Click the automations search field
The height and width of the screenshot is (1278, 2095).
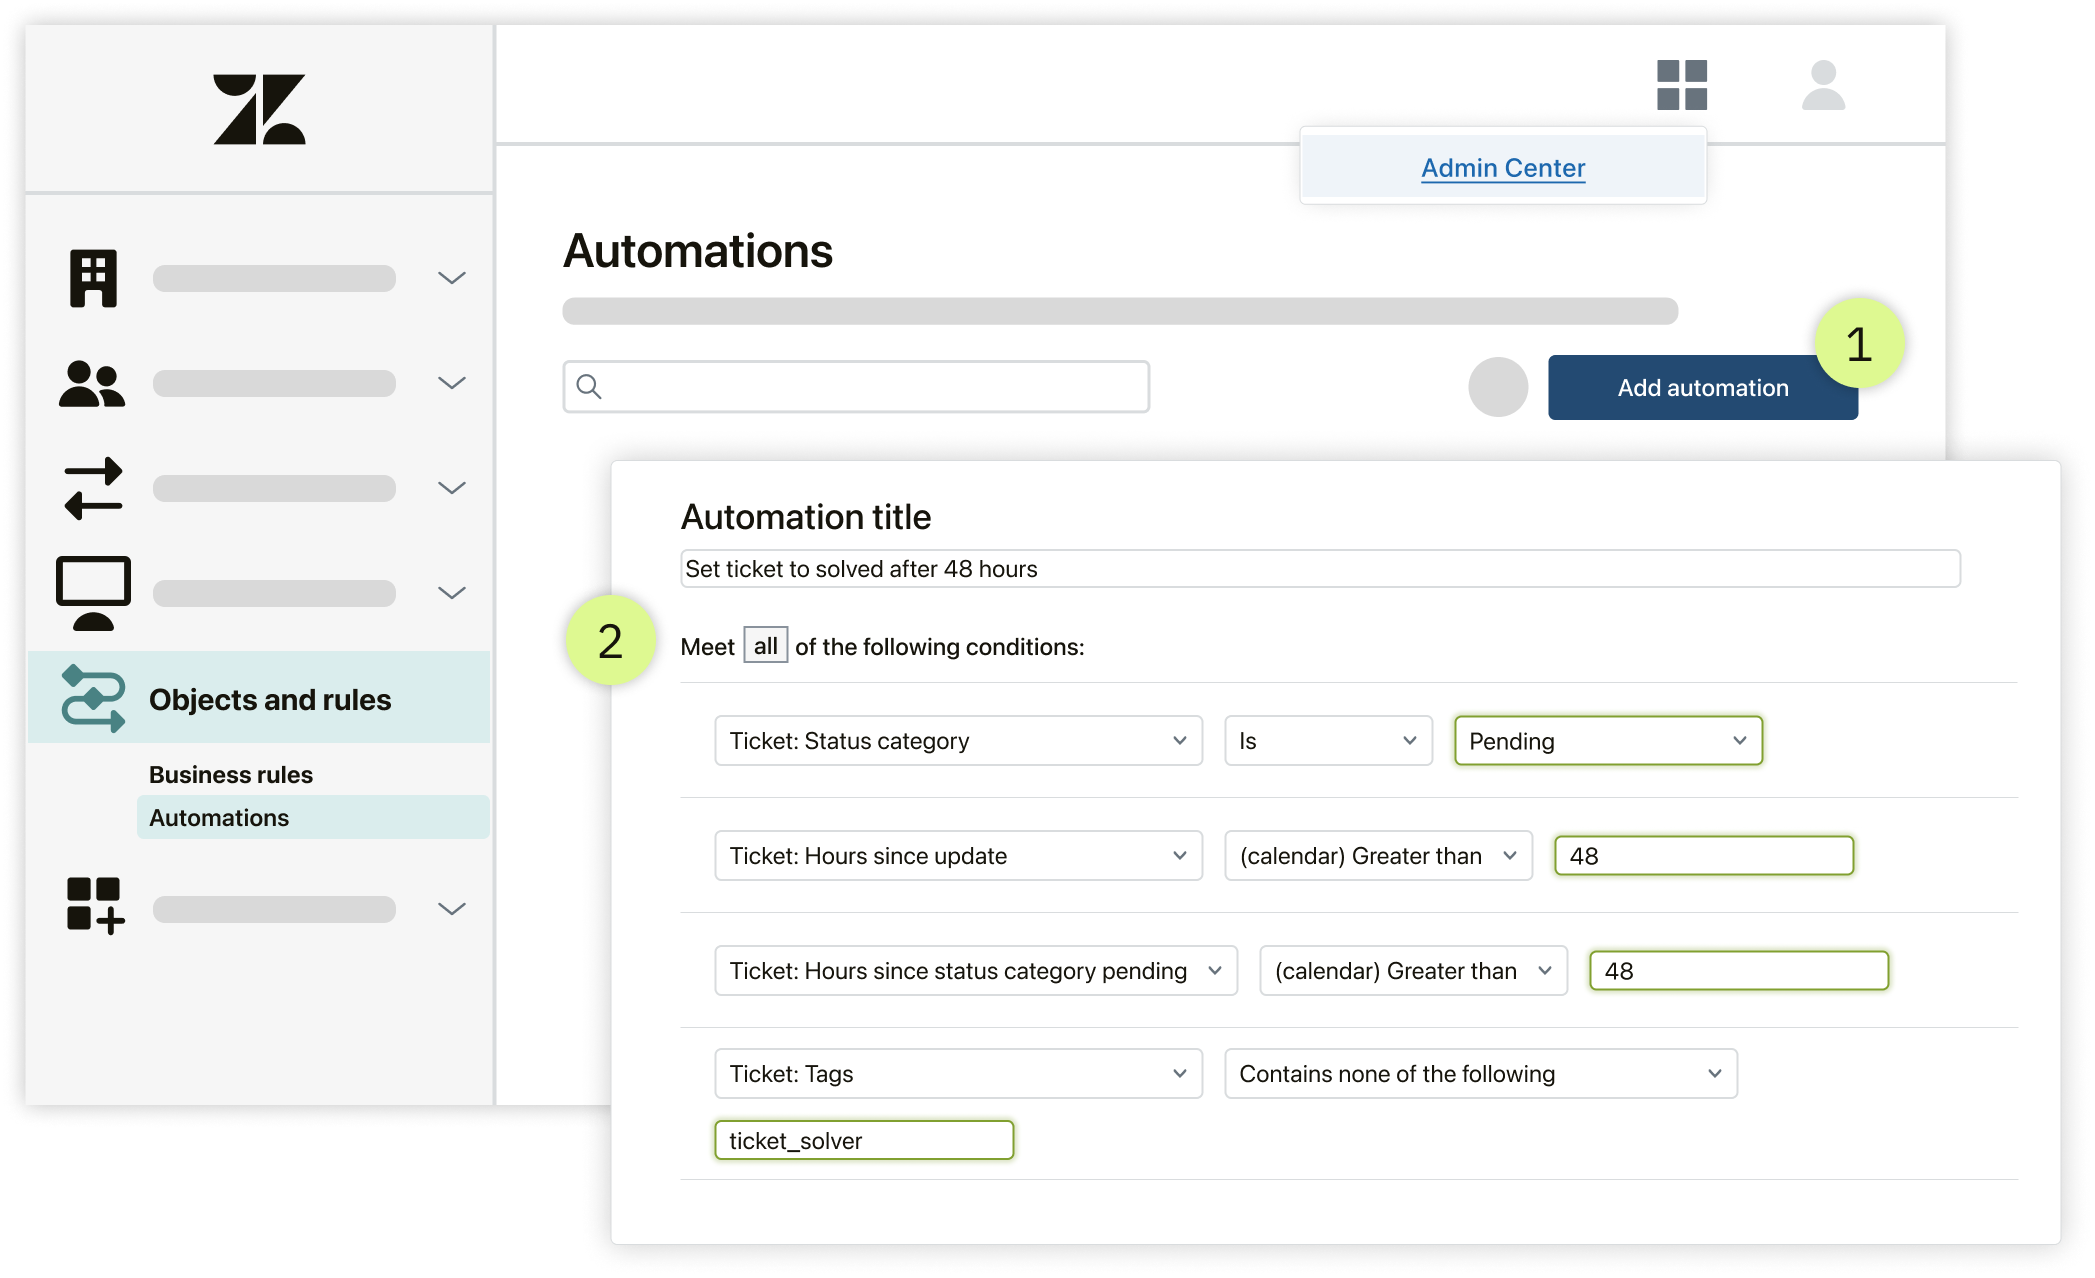click(x=856, y=387)
